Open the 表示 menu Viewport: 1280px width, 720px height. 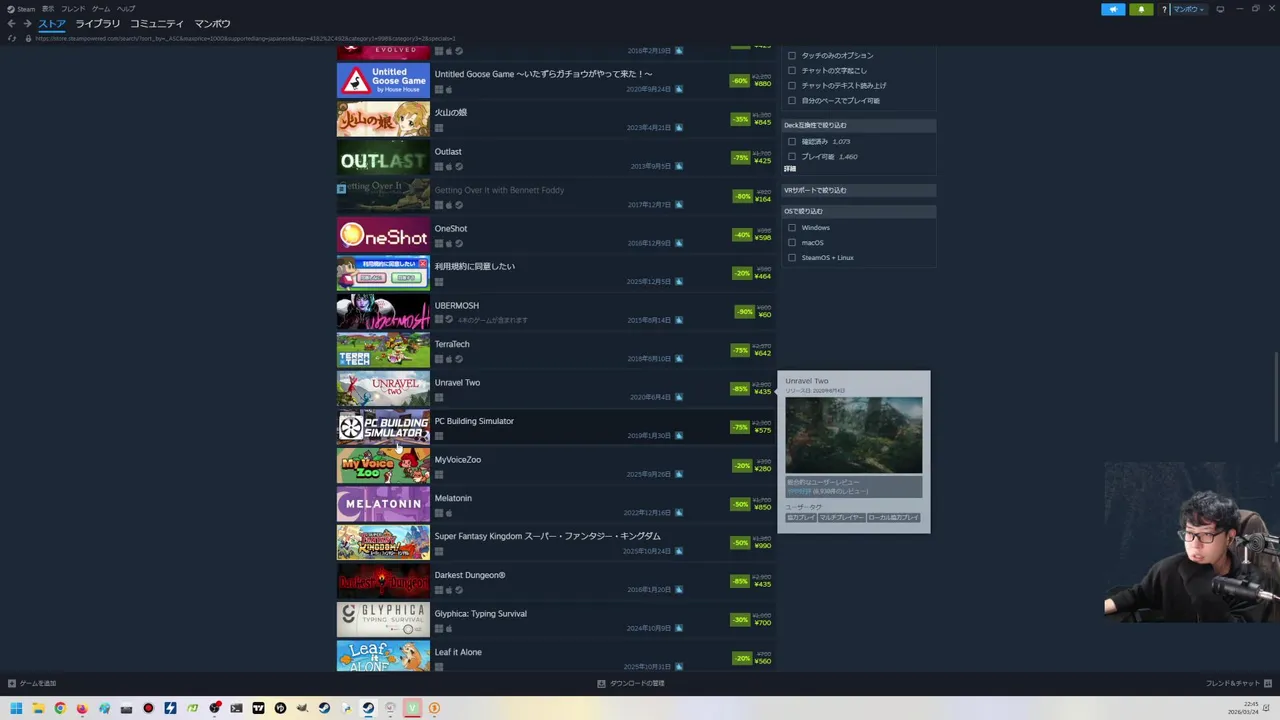(48, 9)
